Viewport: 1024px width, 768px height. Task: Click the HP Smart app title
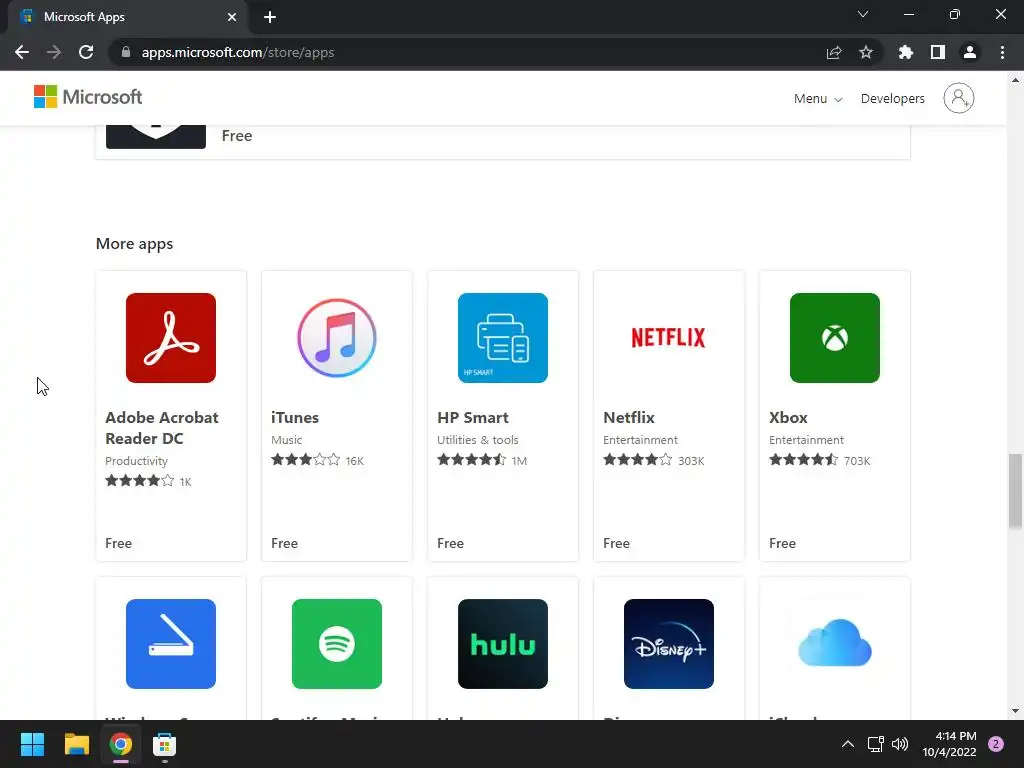tap(472, 417)
